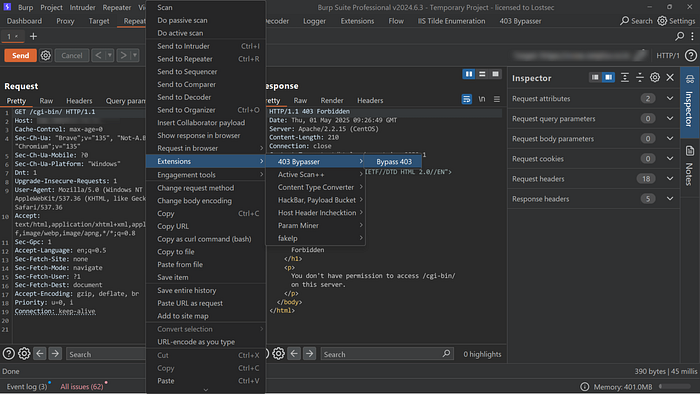
Task: Expand all Inspector sections
Action: [625, 78]
